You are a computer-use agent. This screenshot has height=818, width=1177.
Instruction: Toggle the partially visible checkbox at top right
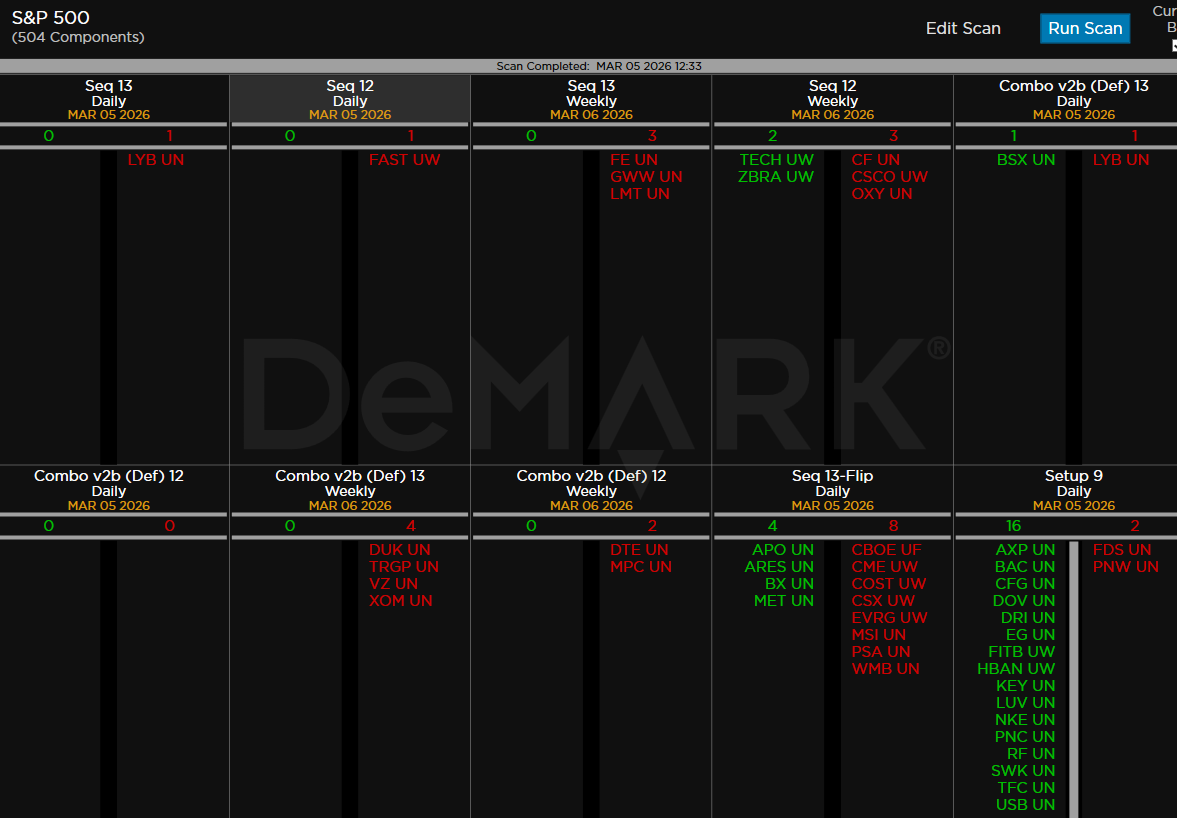(x=1174, y=45)
